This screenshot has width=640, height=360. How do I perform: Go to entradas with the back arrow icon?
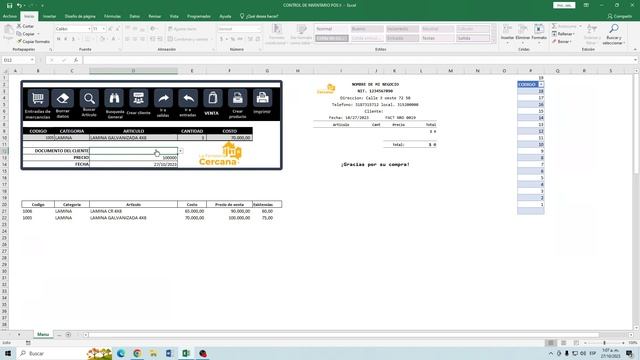(188, 98)
